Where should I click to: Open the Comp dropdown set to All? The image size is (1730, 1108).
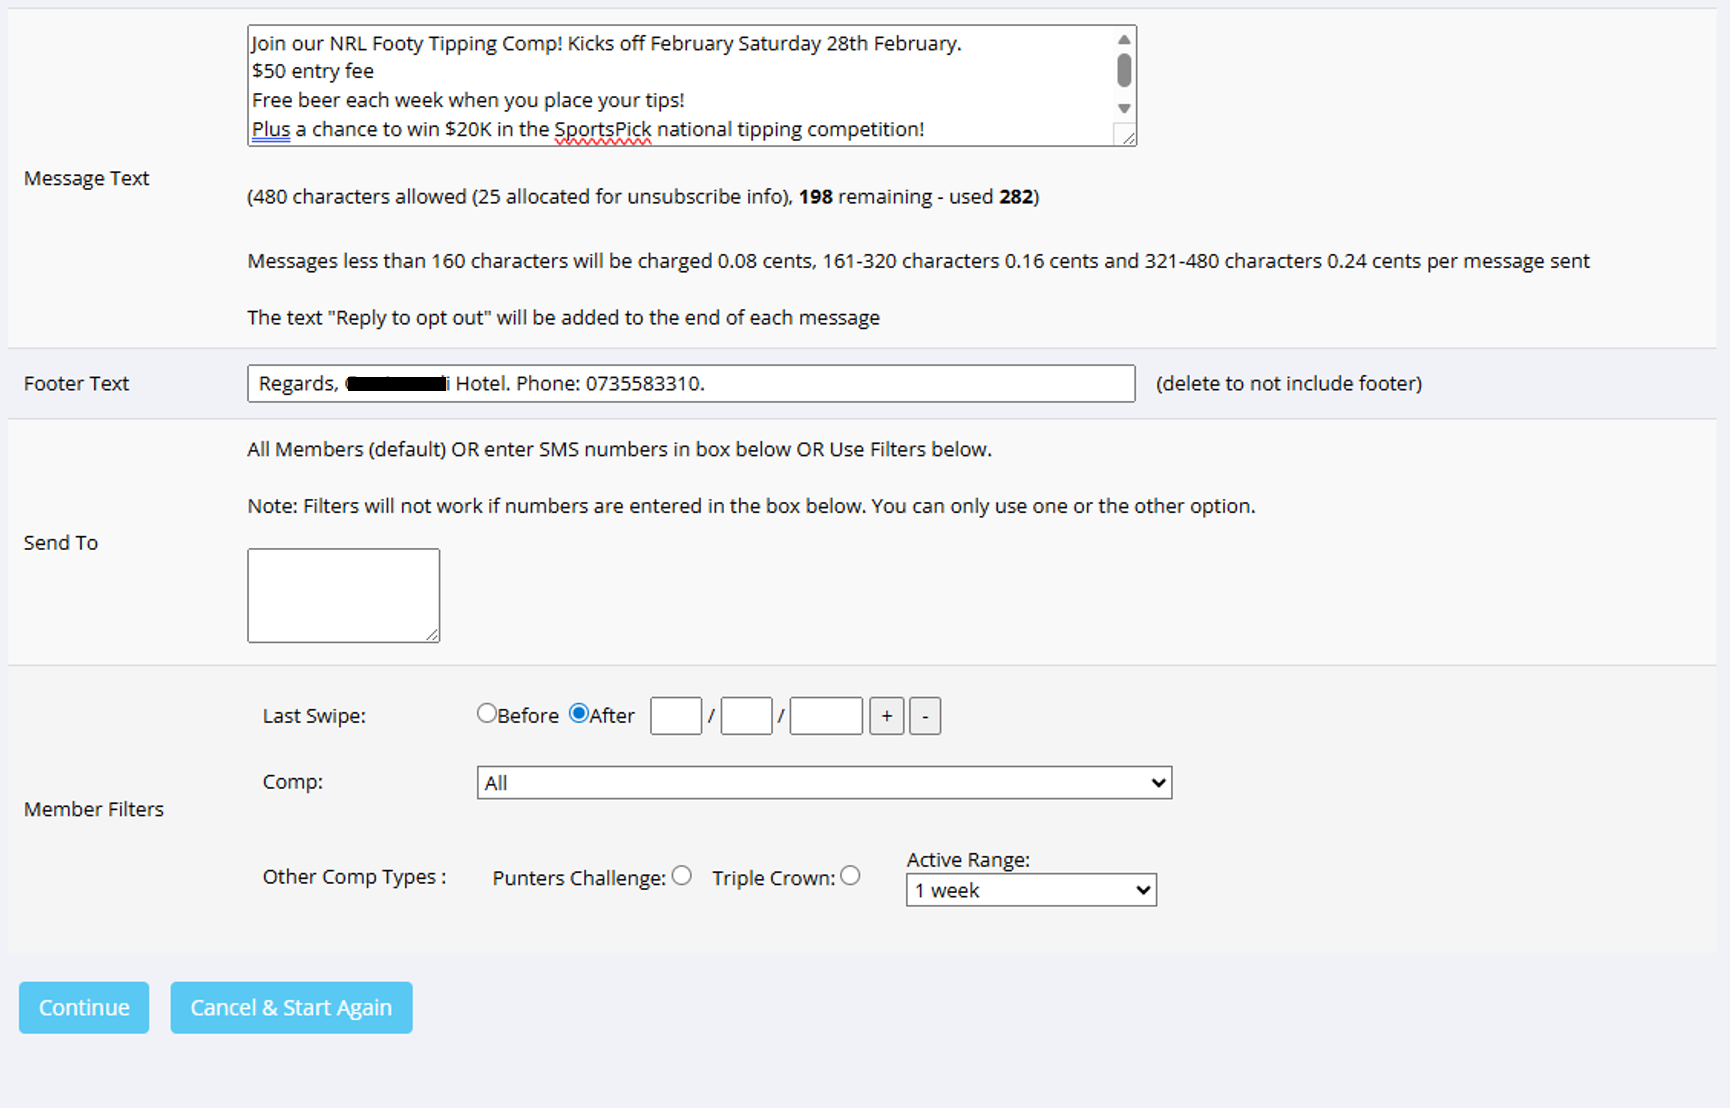pyautogui.click(x=824, y=783)
